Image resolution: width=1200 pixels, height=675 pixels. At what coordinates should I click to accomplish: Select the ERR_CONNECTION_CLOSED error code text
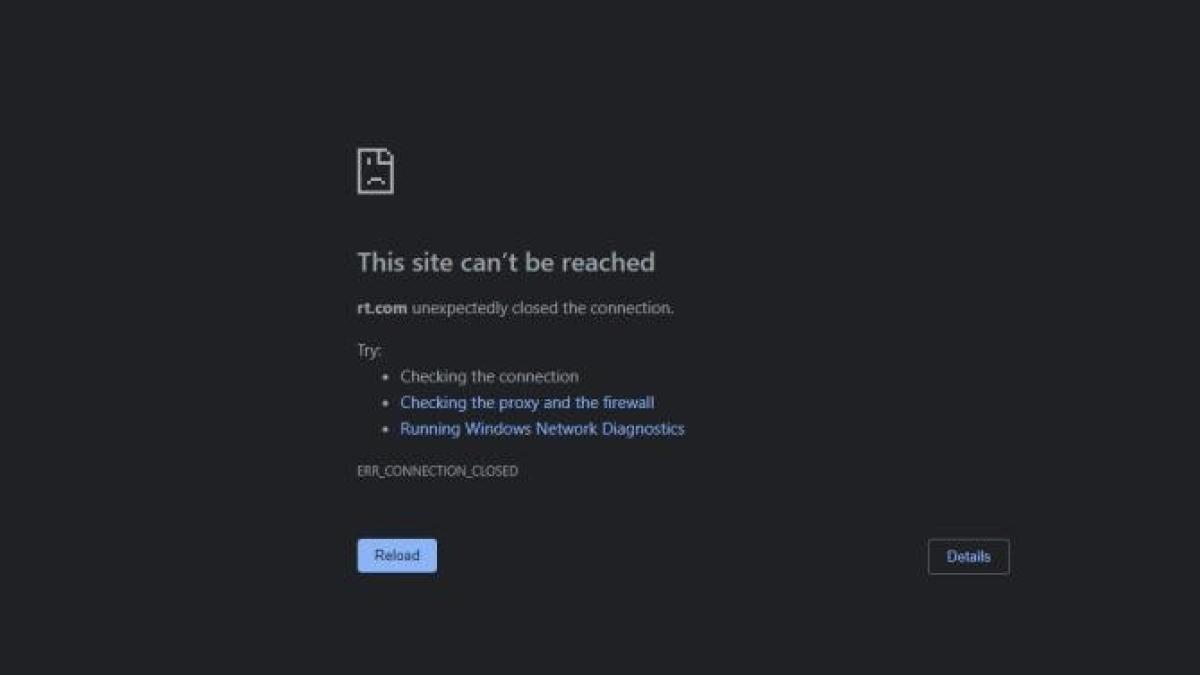tap(437, 471)
